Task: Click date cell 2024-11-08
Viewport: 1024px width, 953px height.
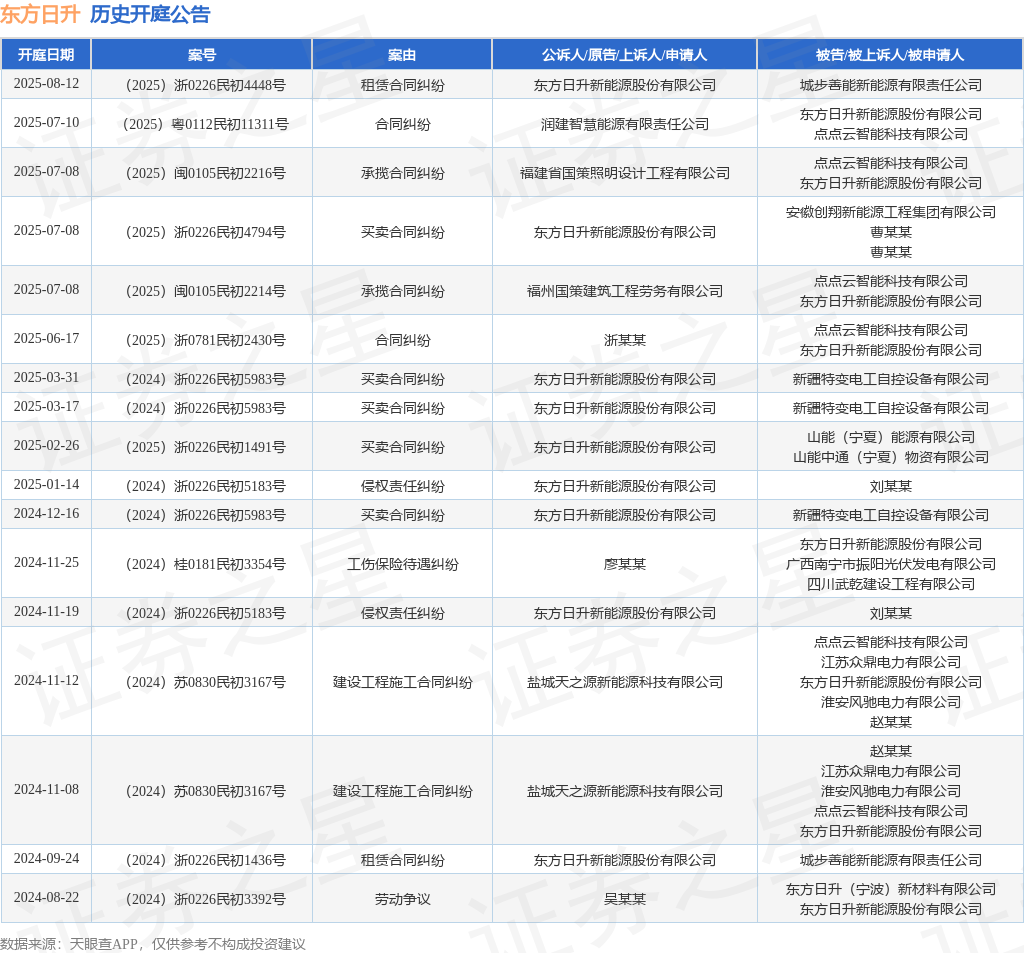Action: (46, 790)
